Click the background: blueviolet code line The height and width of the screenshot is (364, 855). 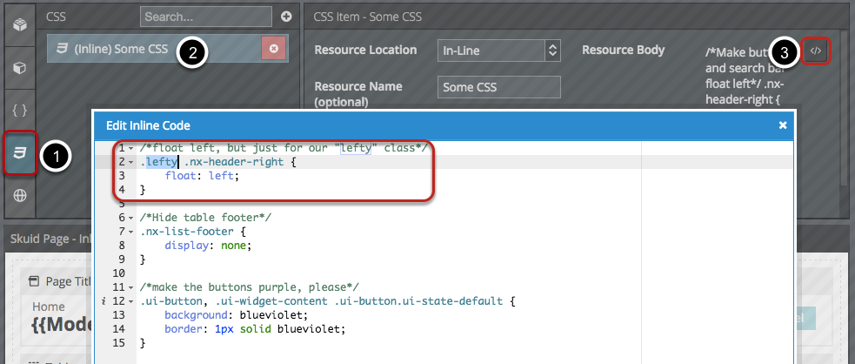(x=236, y=315)
